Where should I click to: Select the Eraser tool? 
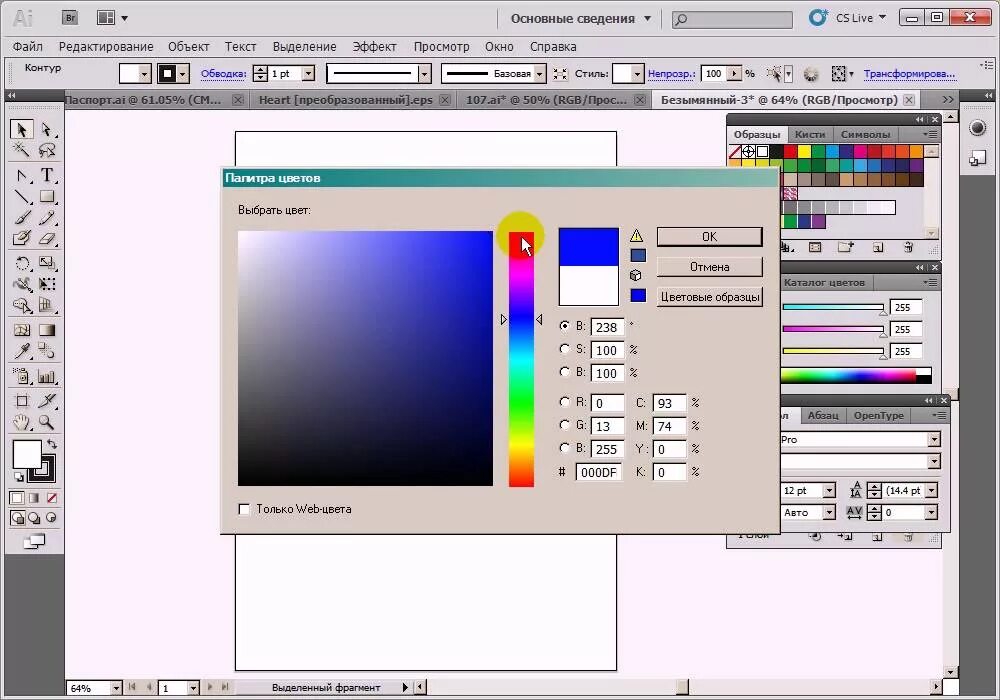pos(47,238)
